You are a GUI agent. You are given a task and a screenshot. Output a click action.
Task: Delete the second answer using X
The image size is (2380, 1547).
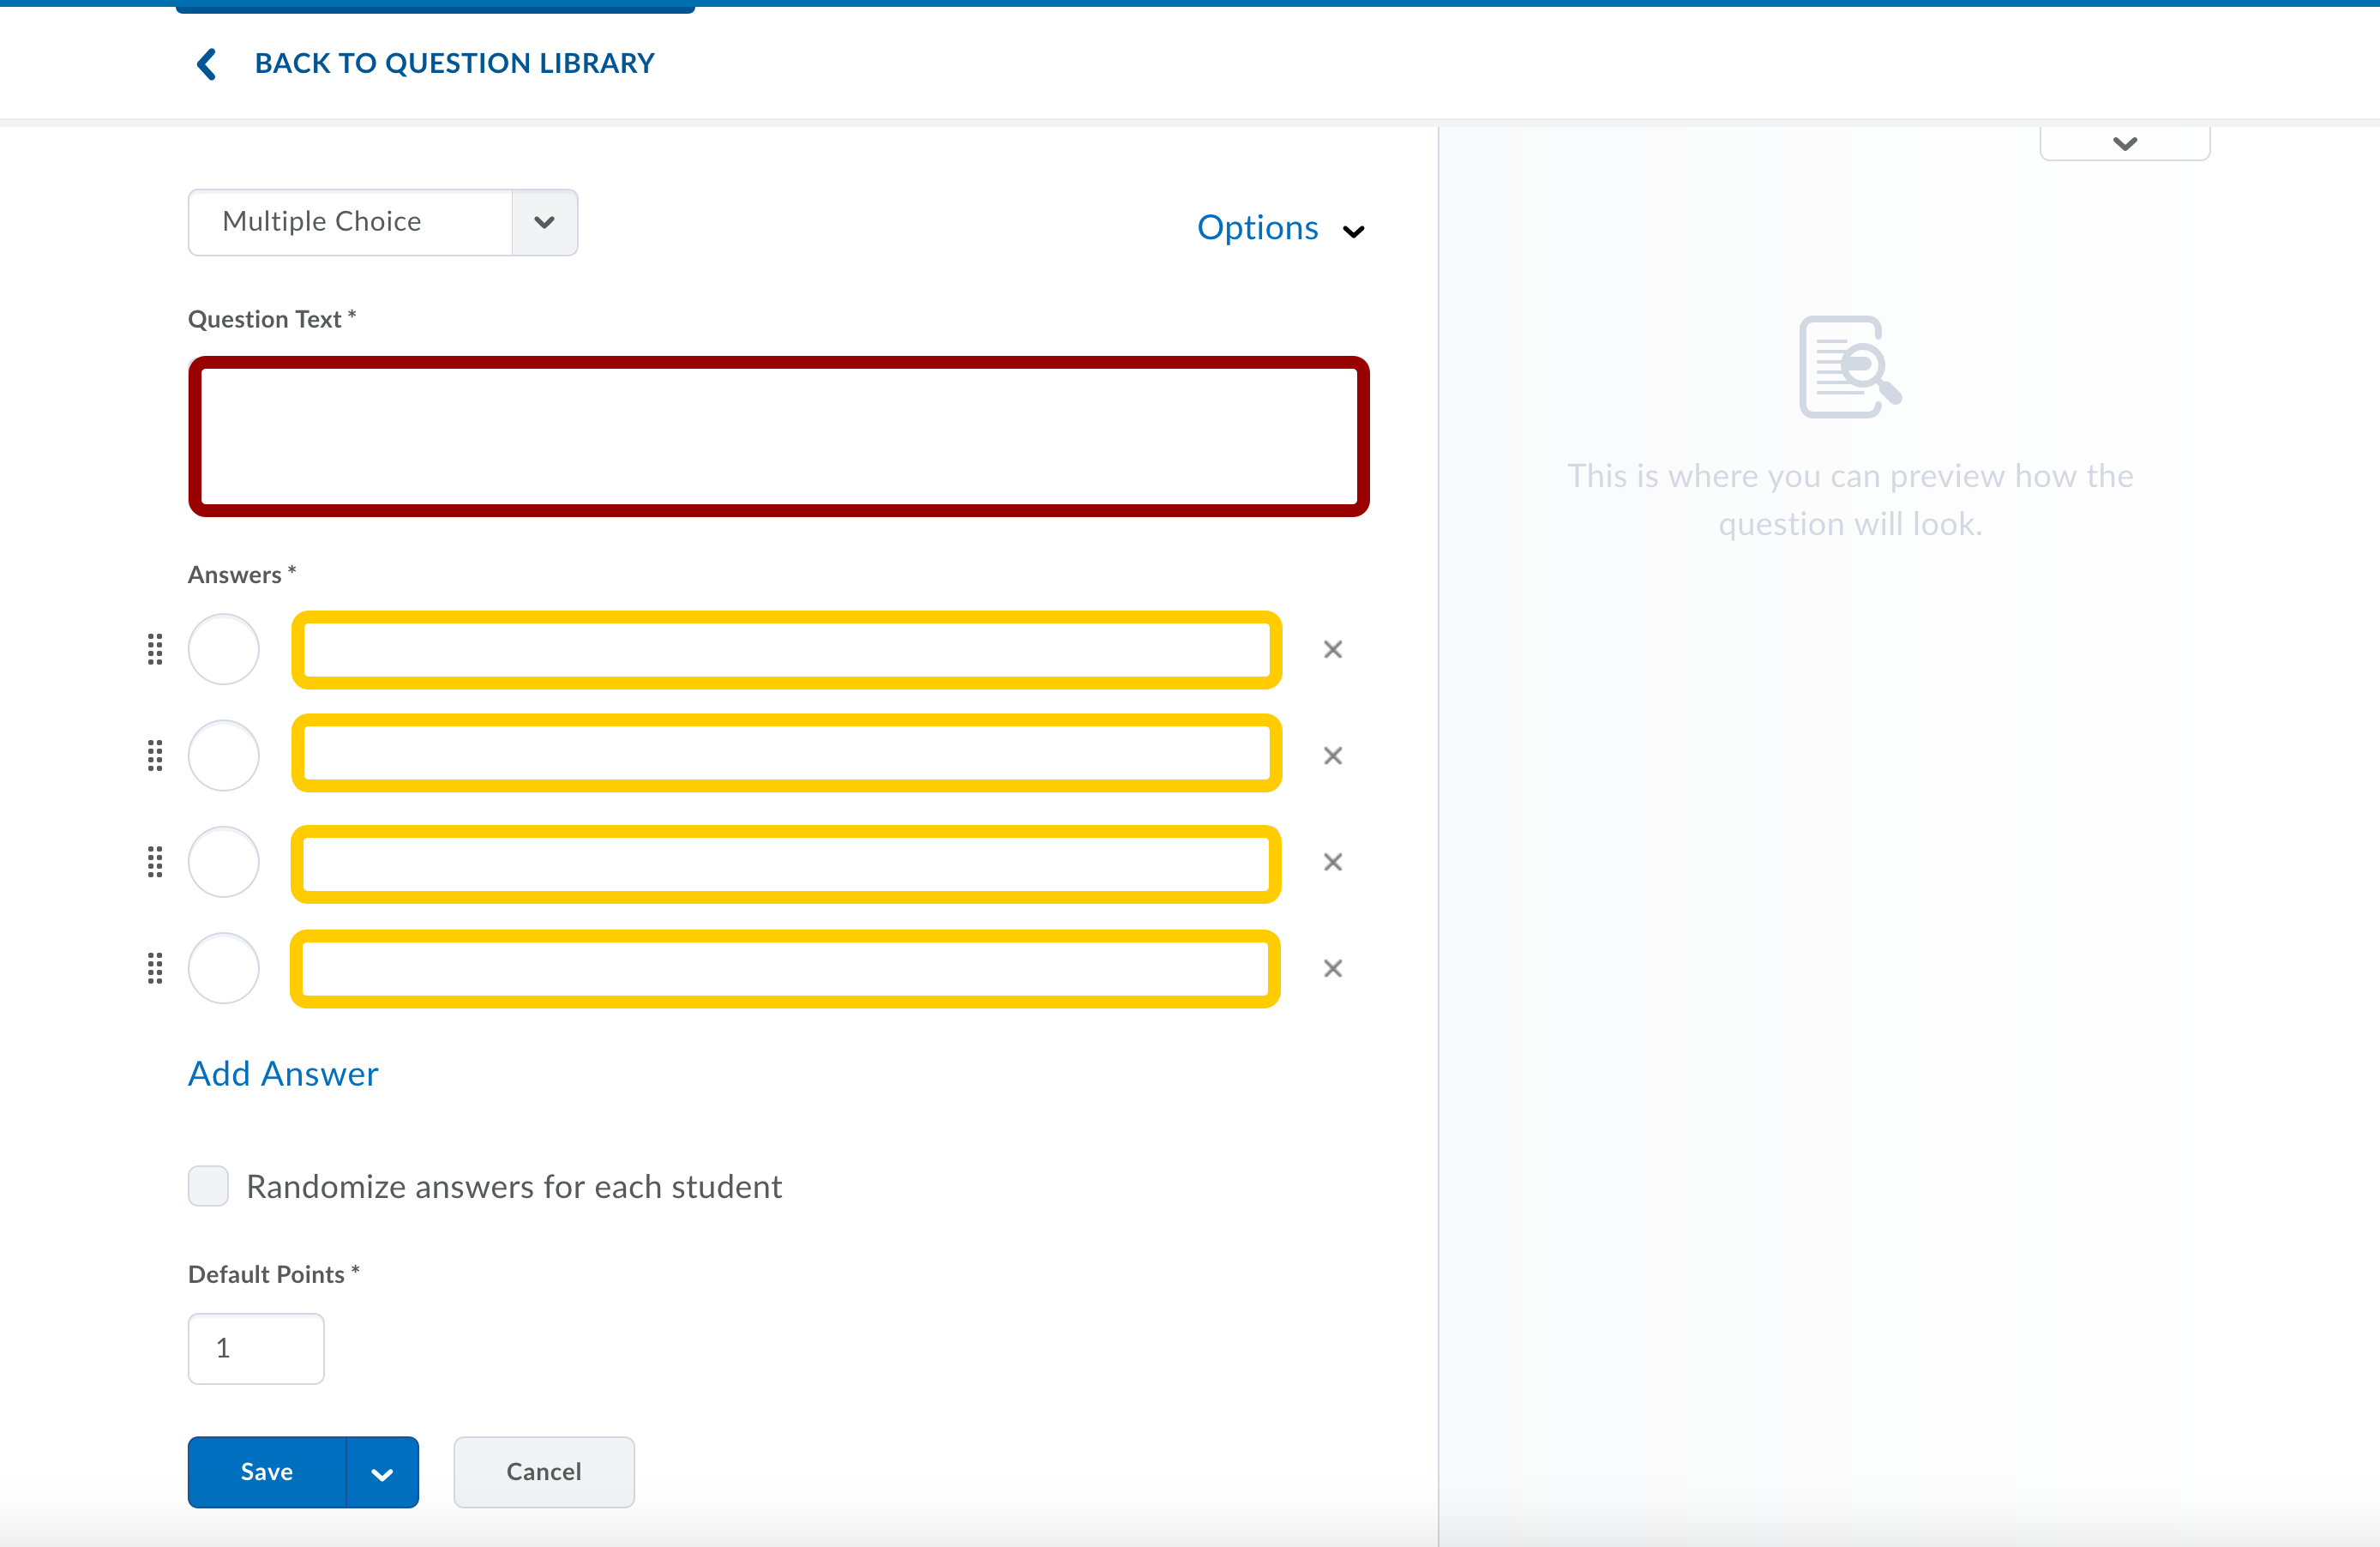point(1332,756)
